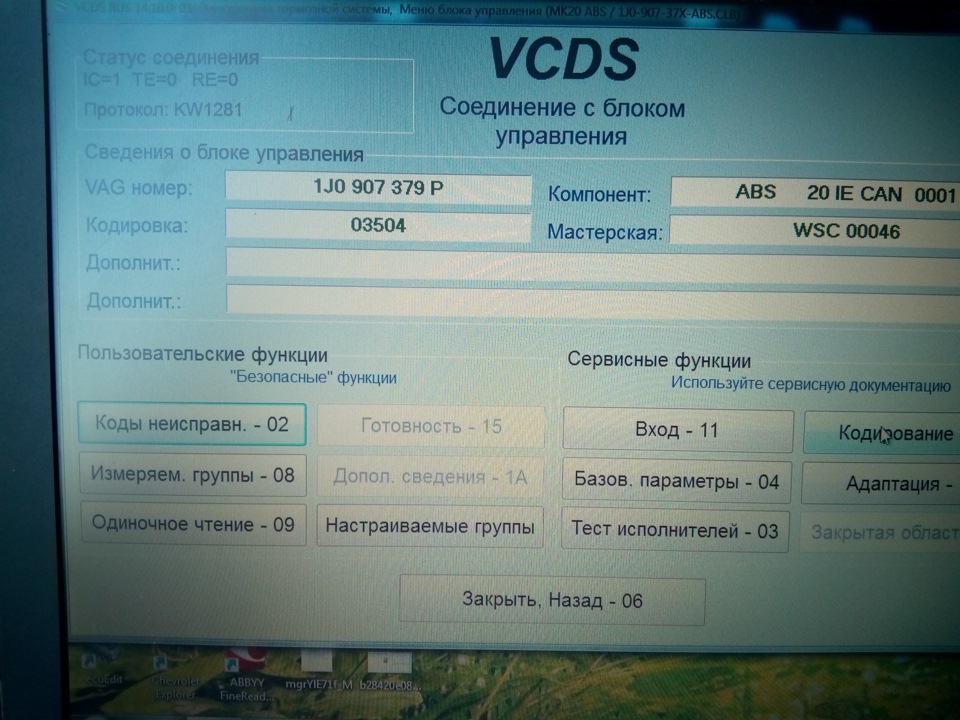960x720 pixels.
Task: Open Настраиваемые группы
Action: point(430,526)
